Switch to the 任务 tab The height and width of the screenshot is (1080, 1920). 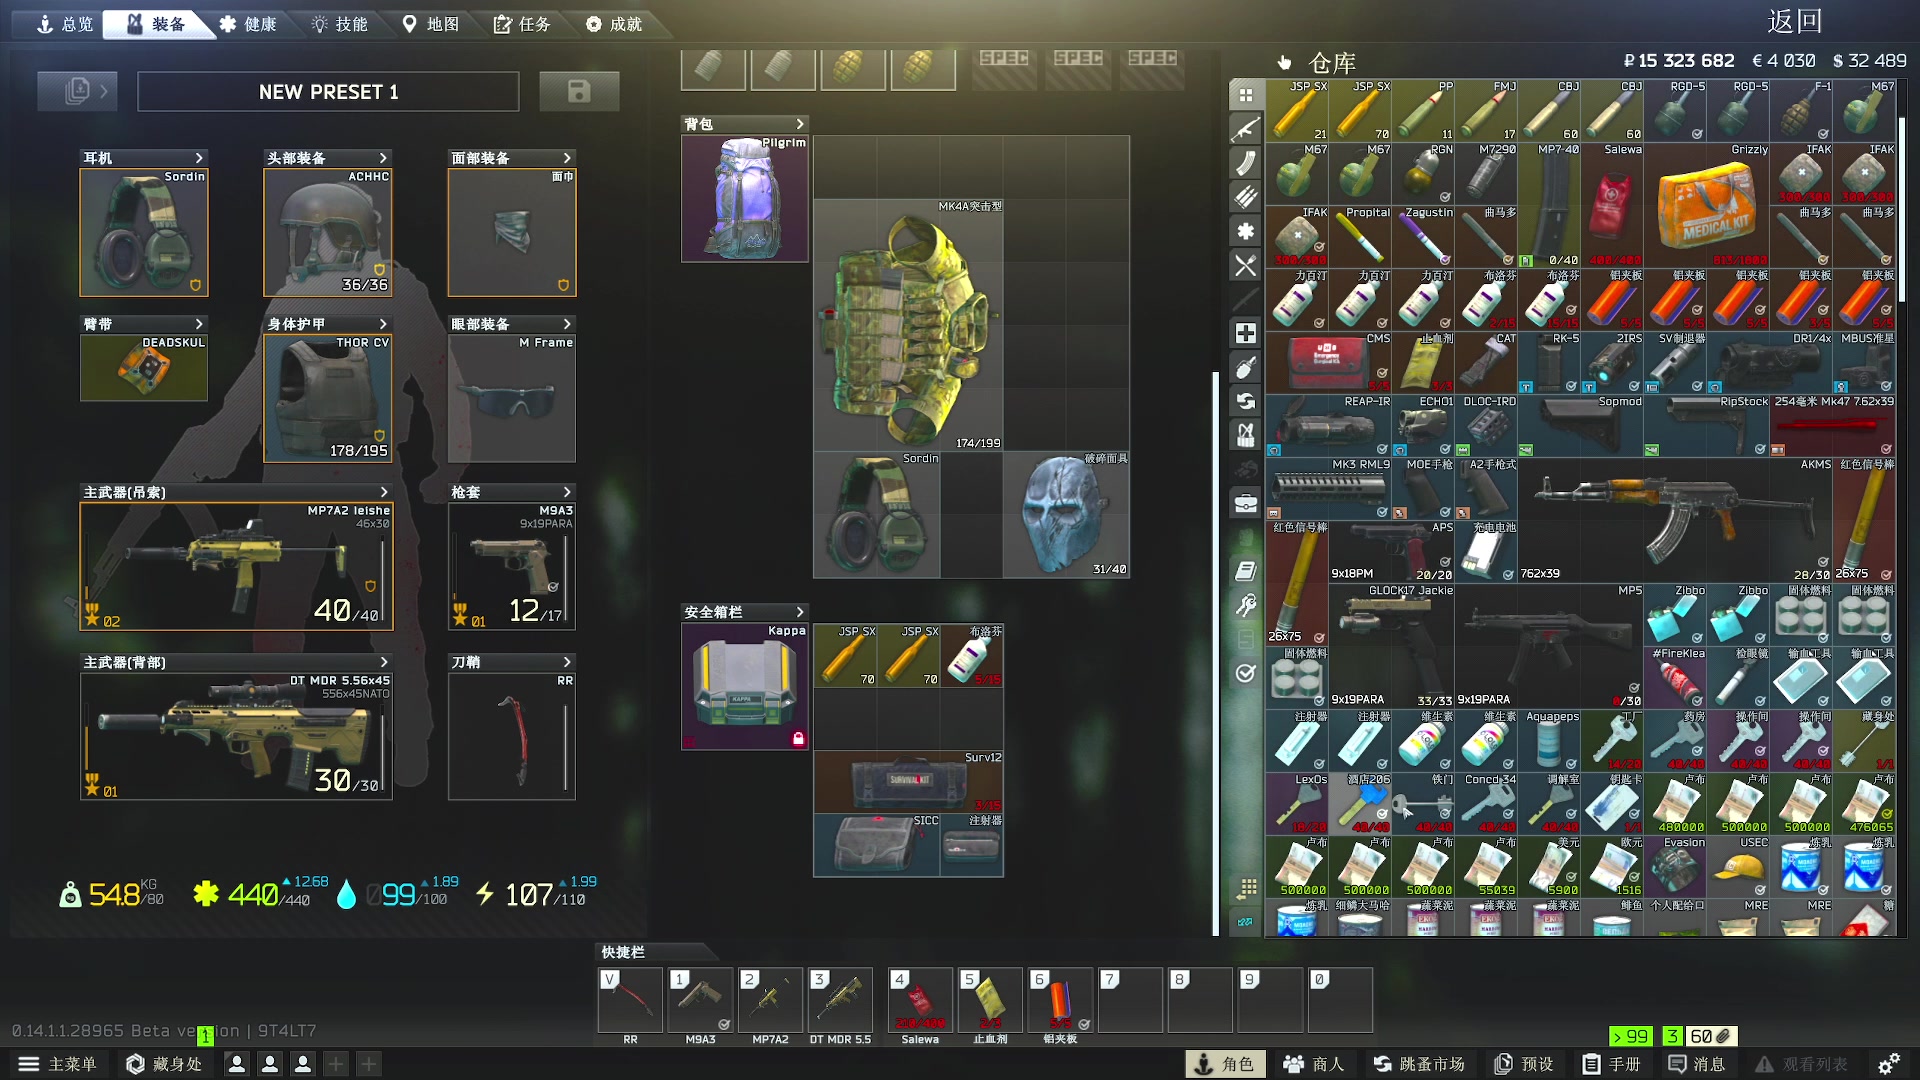(x=522, y=24)
